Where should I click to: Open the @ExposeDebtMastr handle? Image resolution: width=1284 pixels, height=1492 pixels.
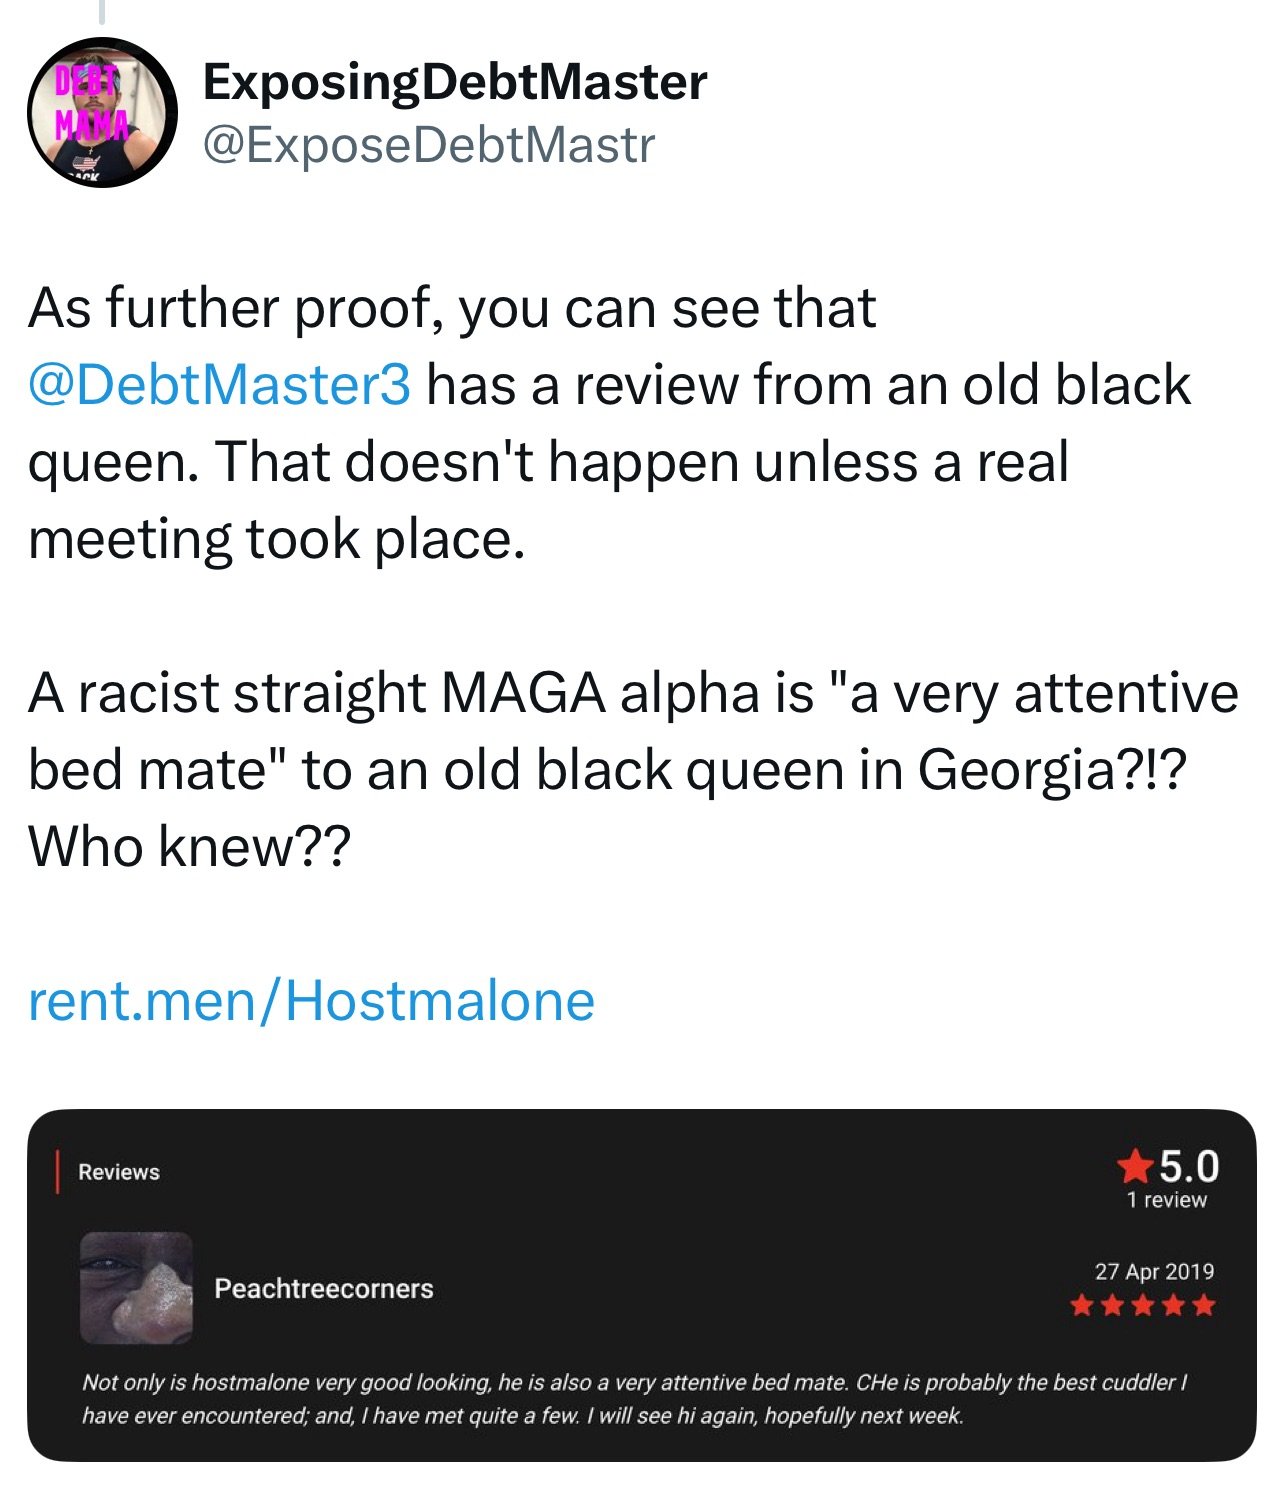point(428,145)
